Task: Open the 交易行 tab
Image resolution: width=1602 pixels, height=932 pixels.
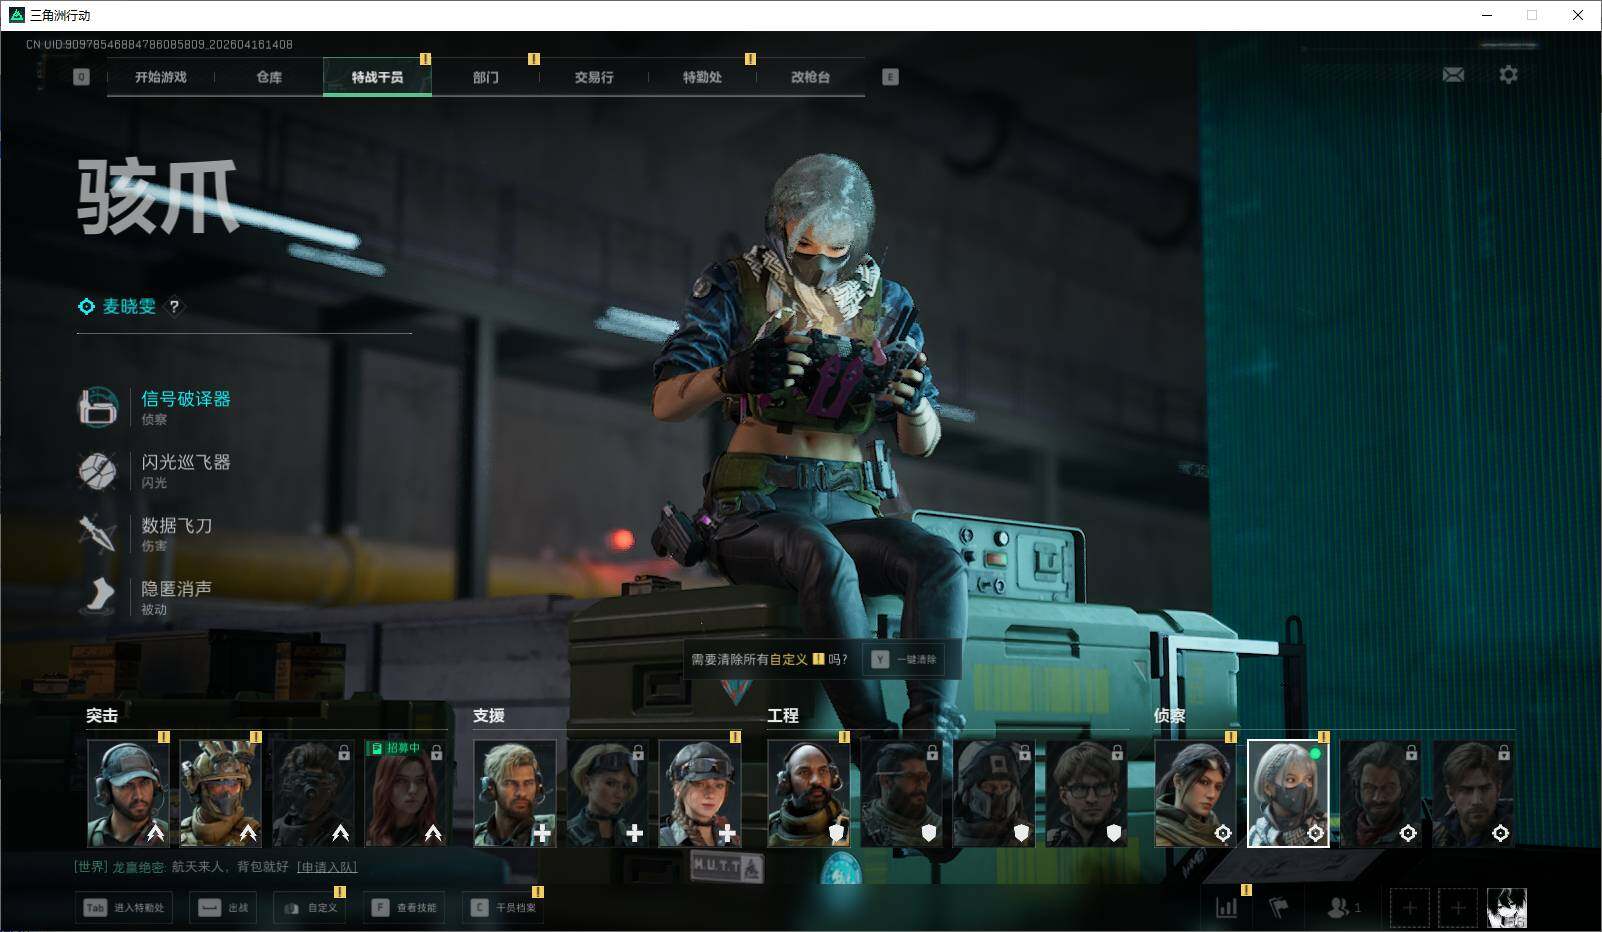Action: (593, 77)
